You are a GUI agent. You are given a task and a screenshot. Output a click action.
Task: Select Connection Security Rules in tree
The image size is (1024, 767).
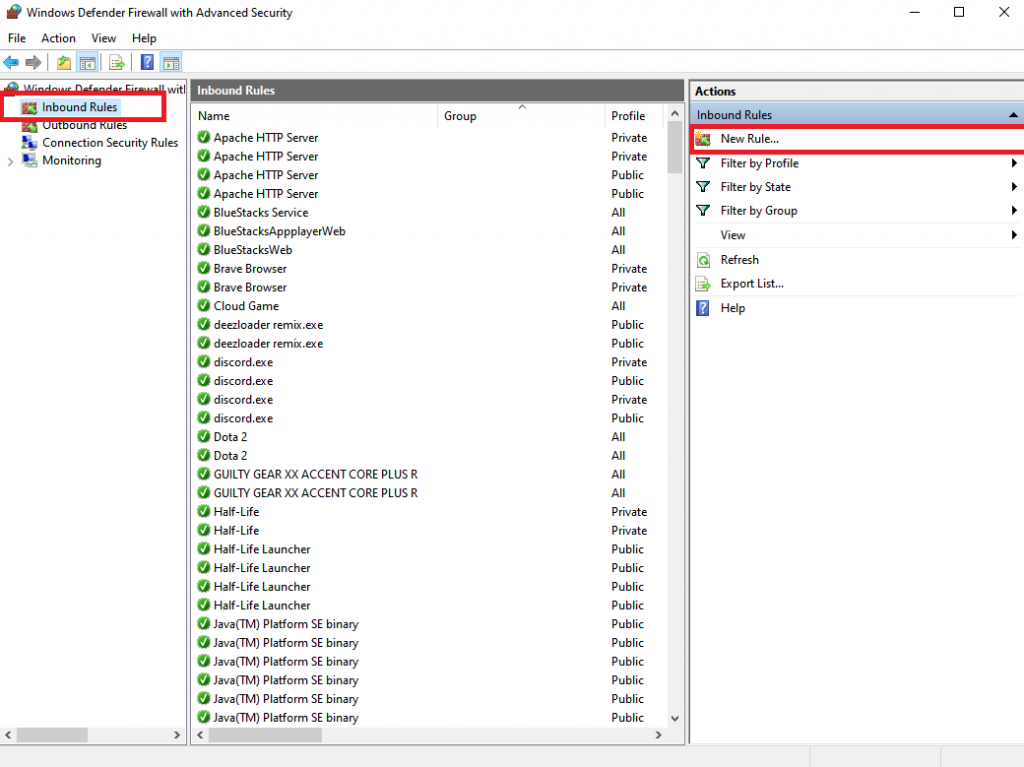110,142
